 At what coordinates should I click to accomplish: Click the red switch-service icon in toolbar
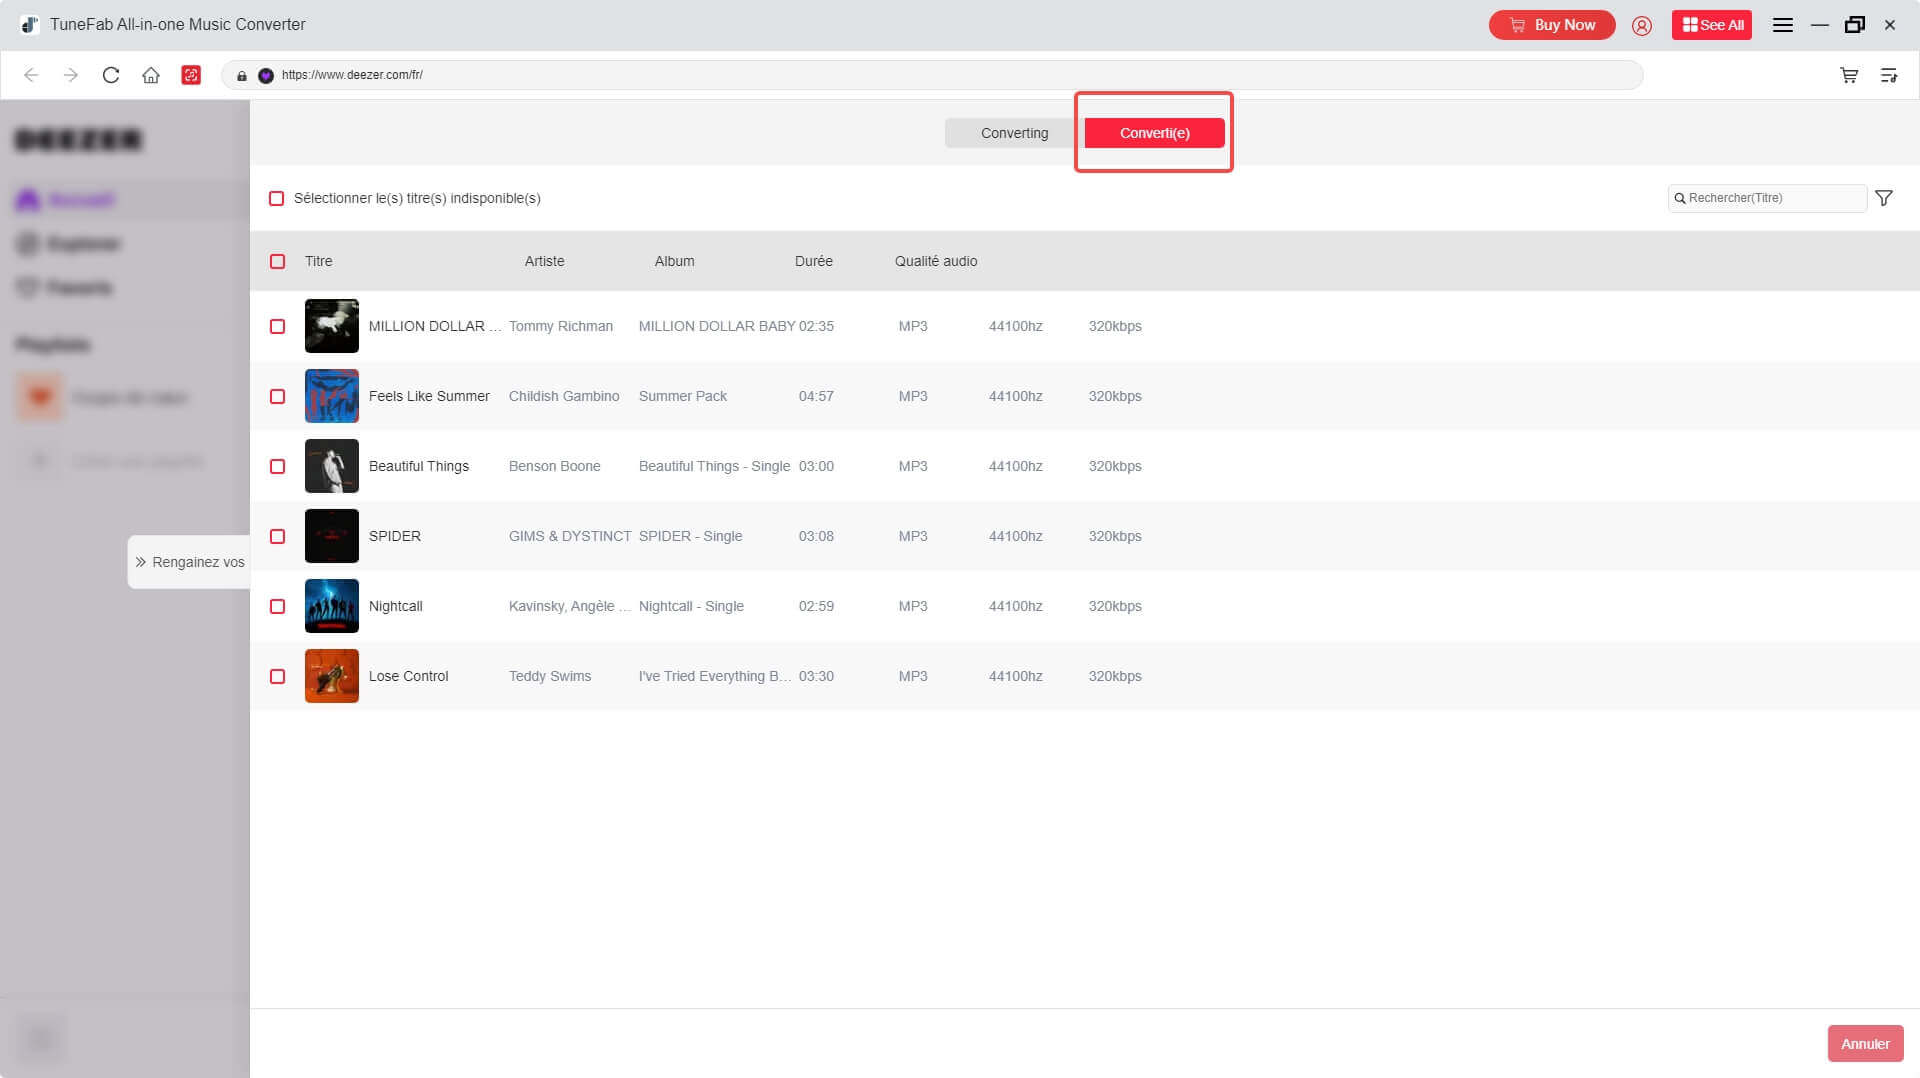(191, 75)
